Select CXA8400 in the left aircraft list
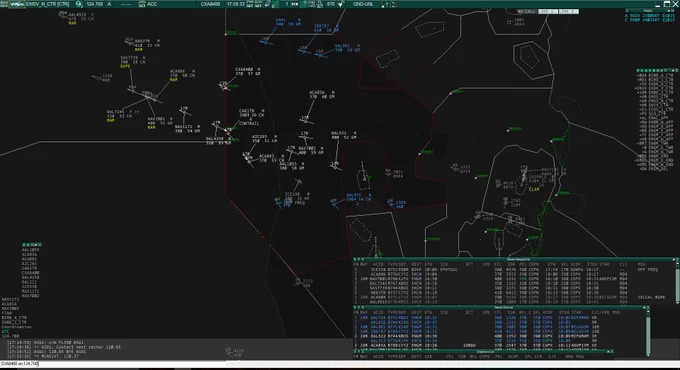Screen dimensions: 680x370 pyautogui.click(x=30, y=273)
